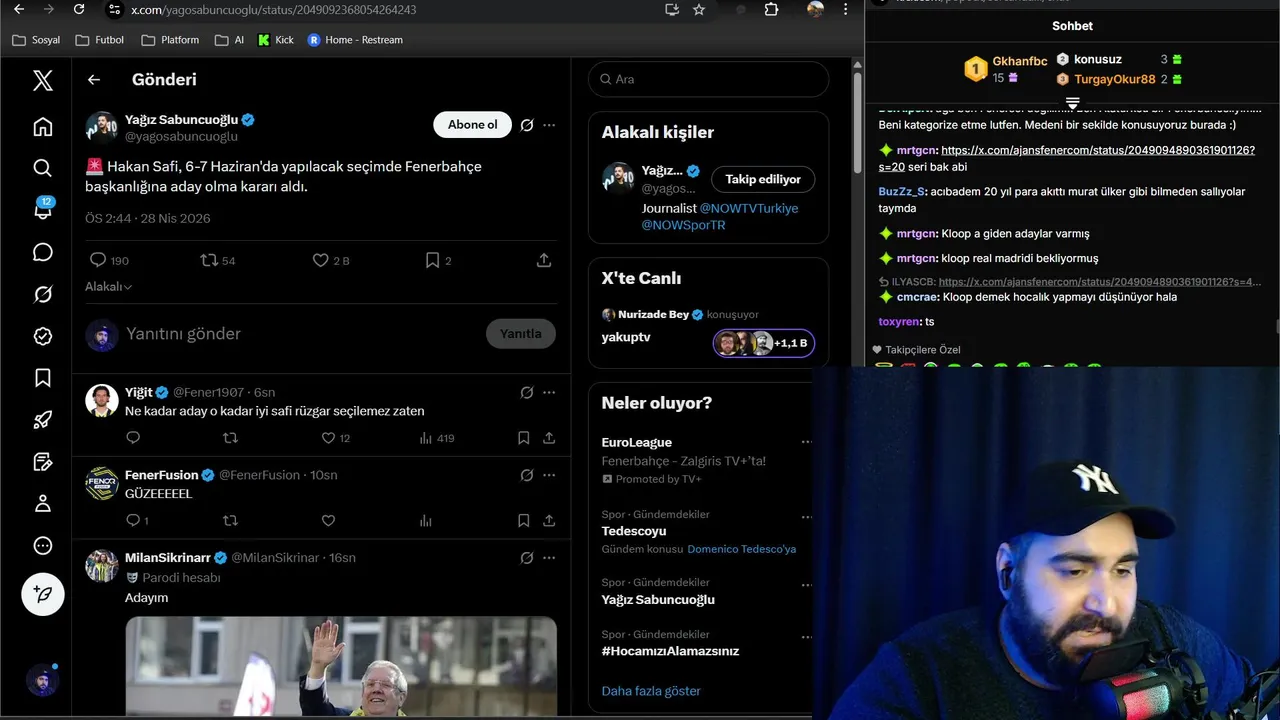Three-dot menu on MilanSikrinarr's reply

[549, 558]
